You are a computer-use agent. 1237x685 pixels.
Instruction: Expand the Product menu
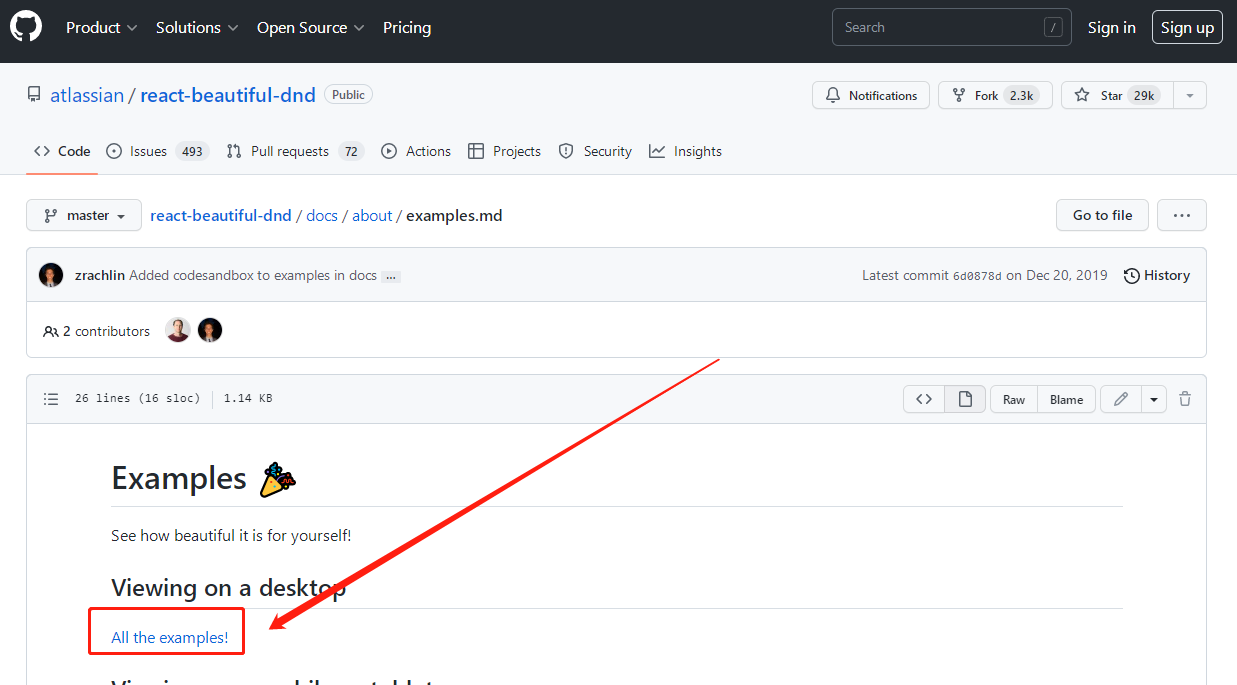pyautogui.click(x=101, y=28)
